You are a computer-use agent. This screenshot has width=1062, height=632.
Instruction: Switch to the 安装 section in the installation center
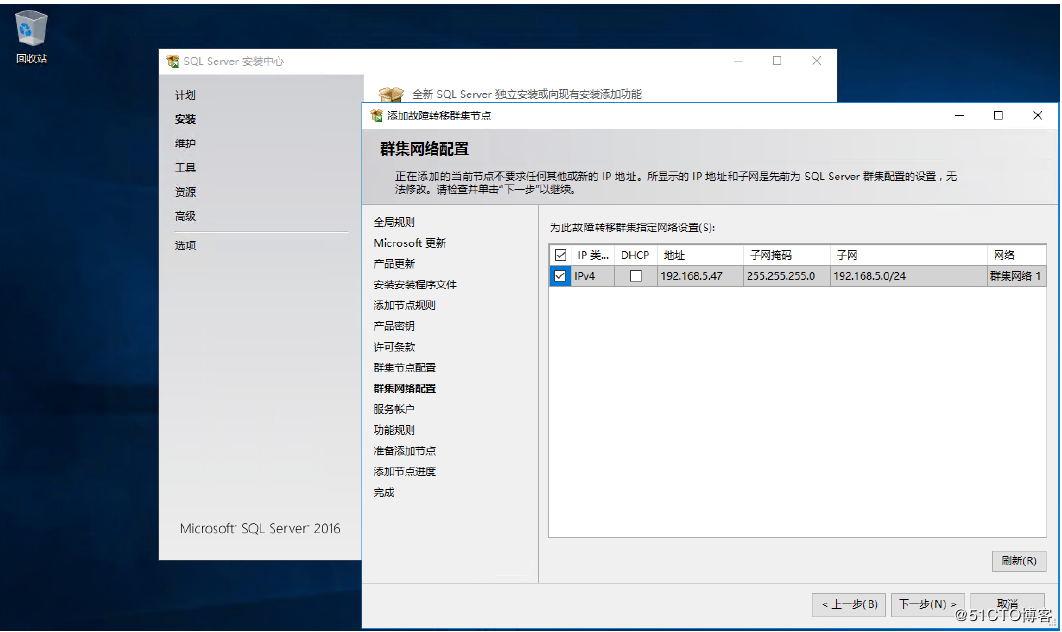click(x=184, y=119)
